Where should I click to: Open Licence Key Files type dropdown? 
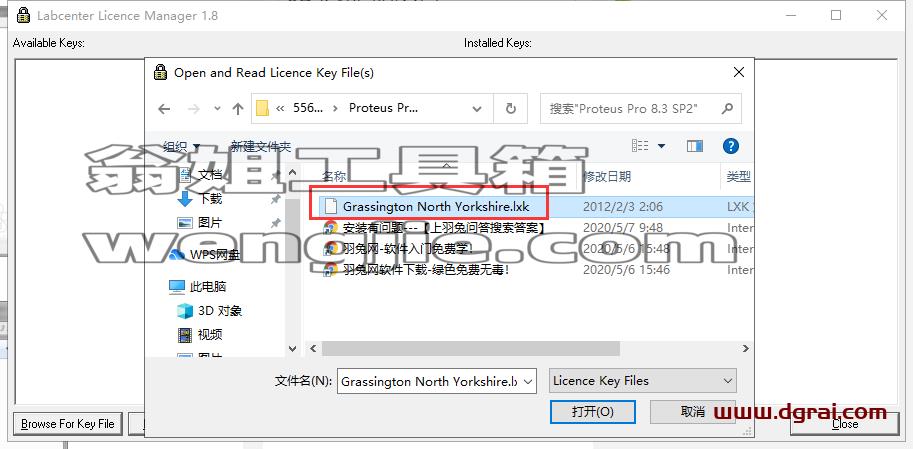click(643, 381)
